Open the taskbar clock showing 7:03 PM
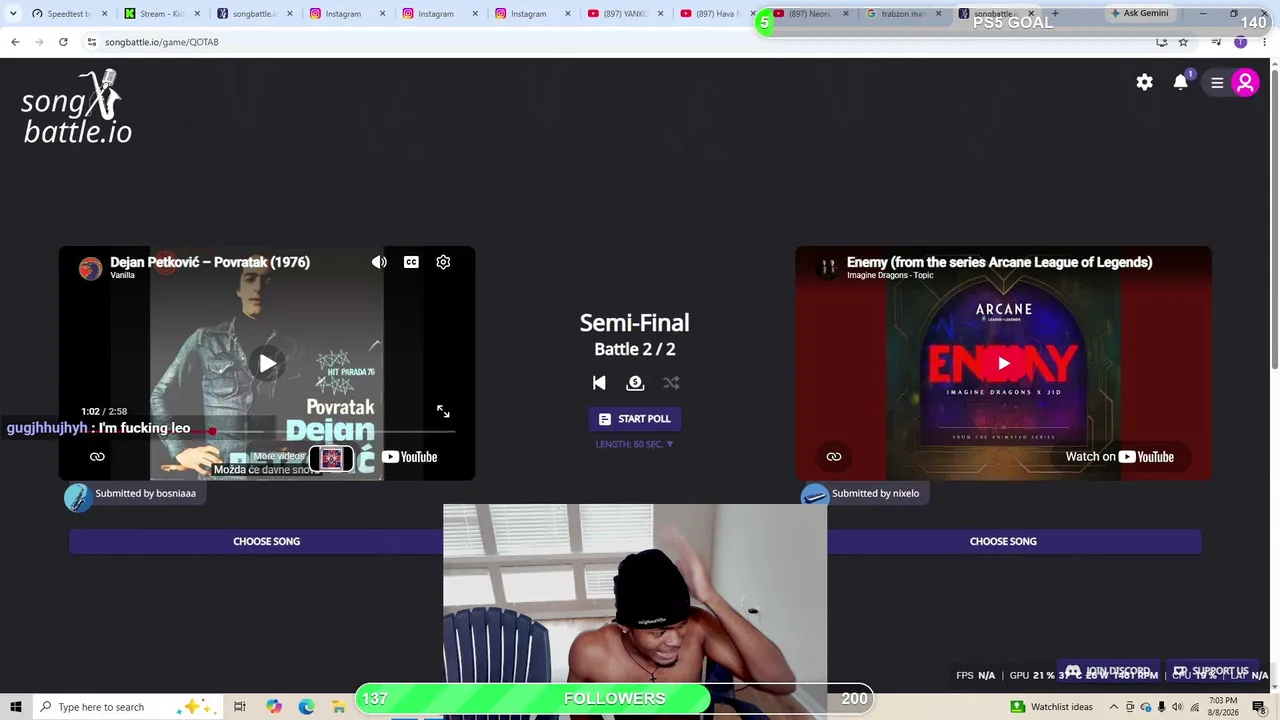 point(1223,707)
